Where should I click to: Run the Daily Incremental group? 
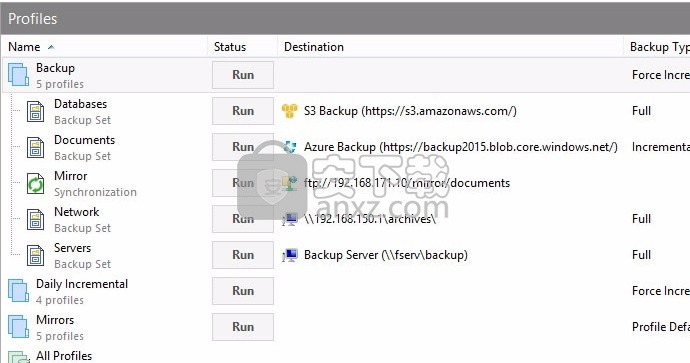point(243,291)
